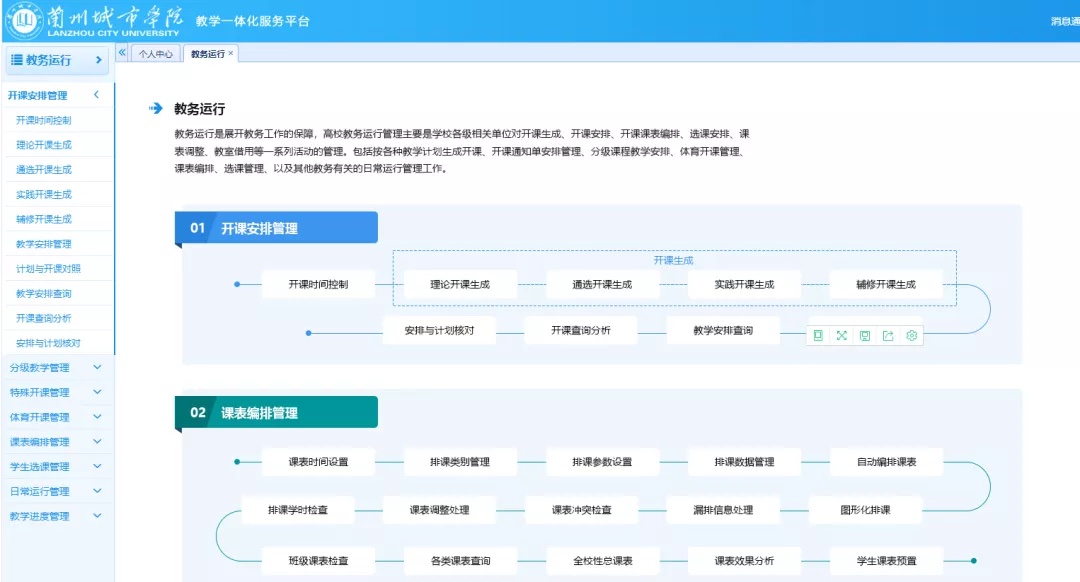Expand the 学生选课管理 sidebar section

97,466
